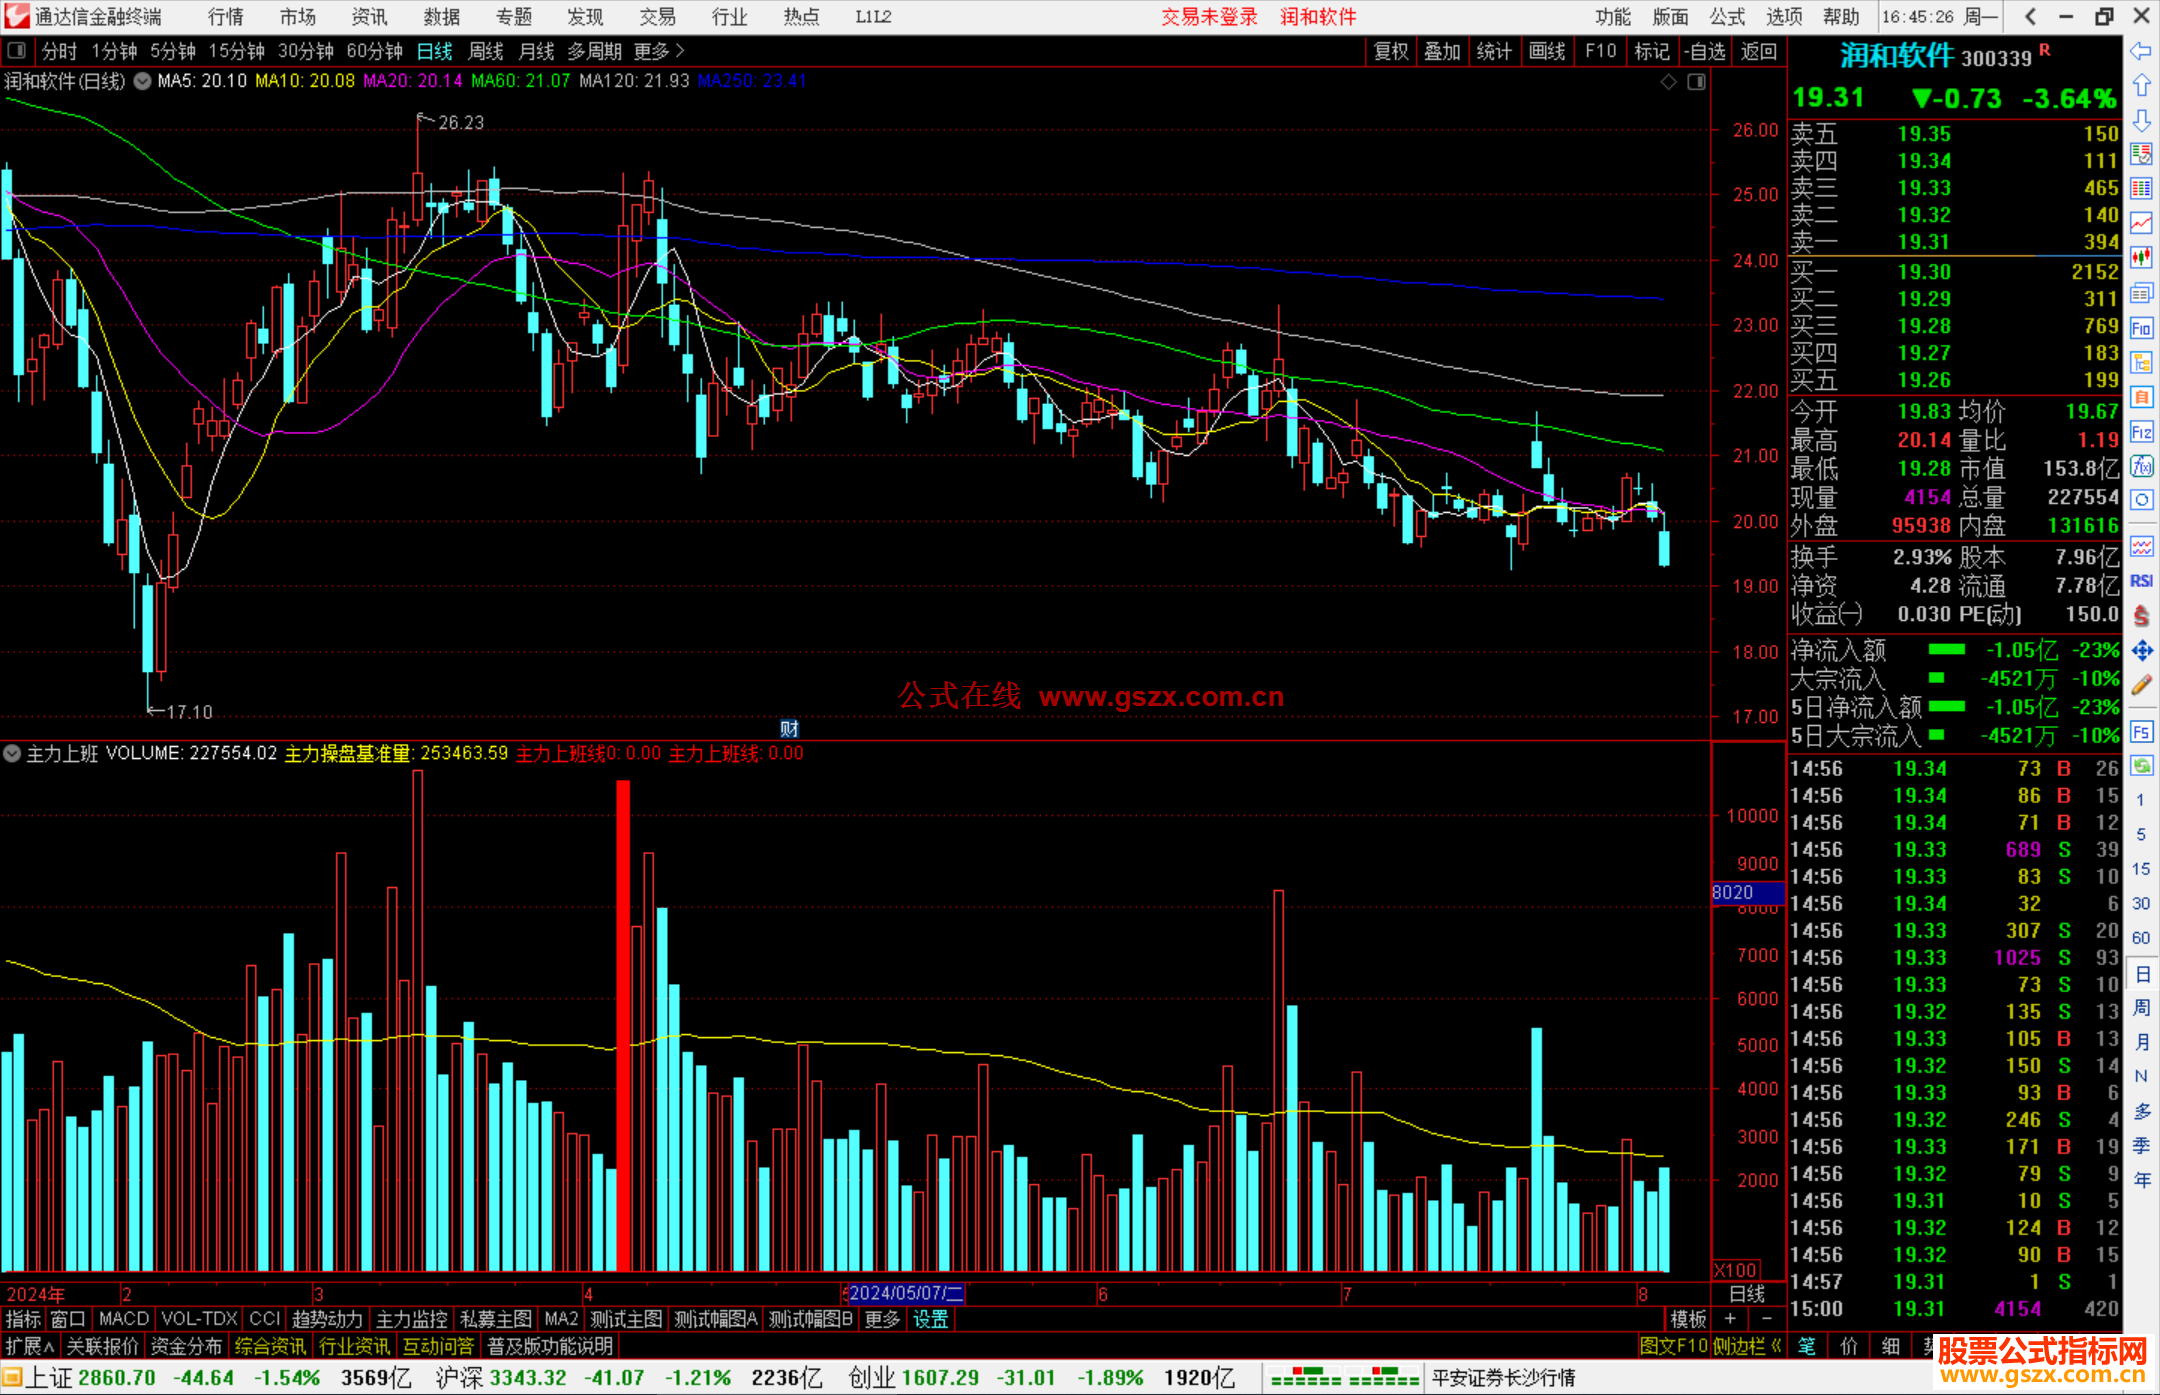Click the plus zoom button beside 模板
The width and height of the screenshot is (2160, 1395).
1730,1319
